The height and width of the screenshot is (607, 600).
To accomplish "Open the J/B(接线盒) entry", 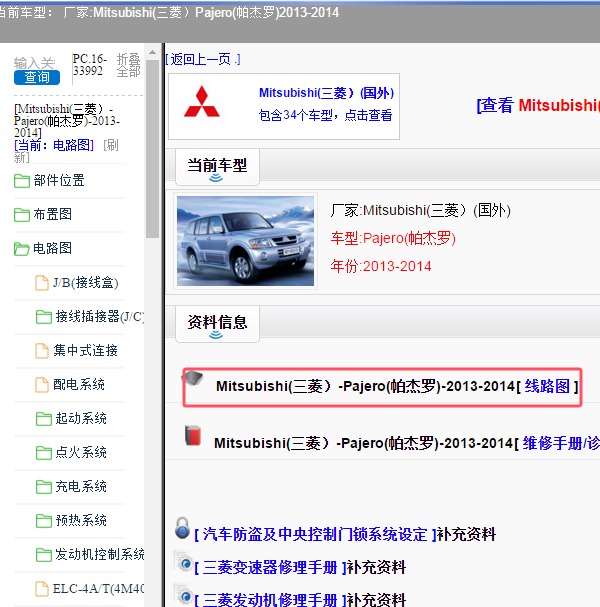I will [86, 283].
